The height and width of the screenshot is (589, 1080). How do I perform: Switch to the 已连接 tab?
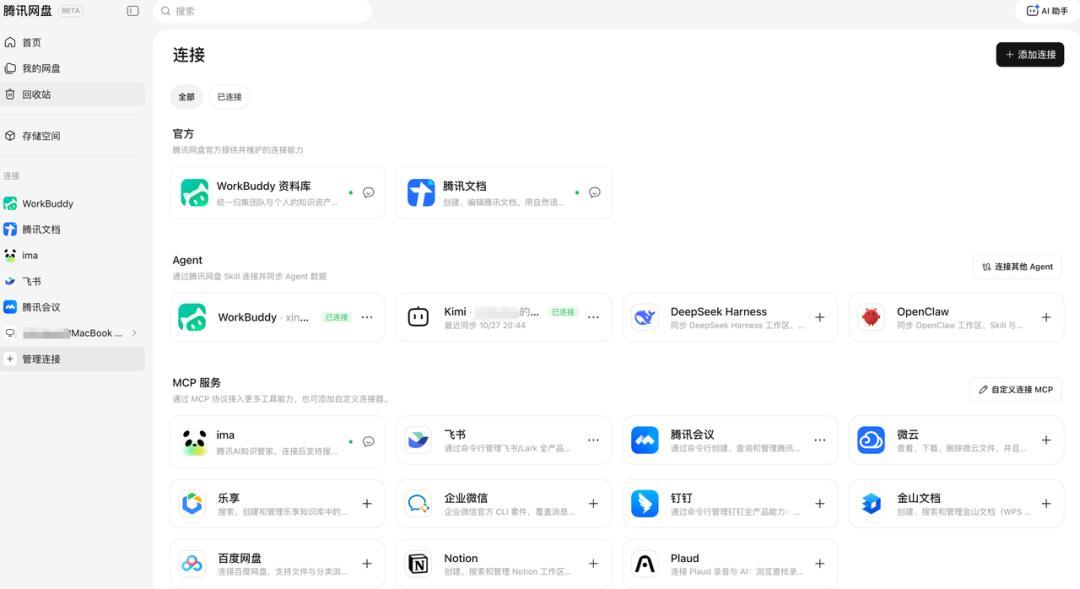coord(229,97)
